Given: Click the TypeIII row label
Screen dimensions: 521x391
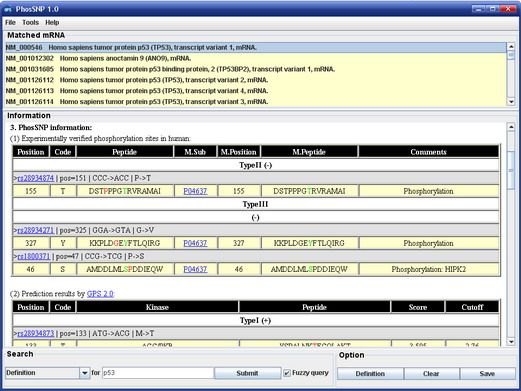Looking at the screenshot, I should pos(255,204).
